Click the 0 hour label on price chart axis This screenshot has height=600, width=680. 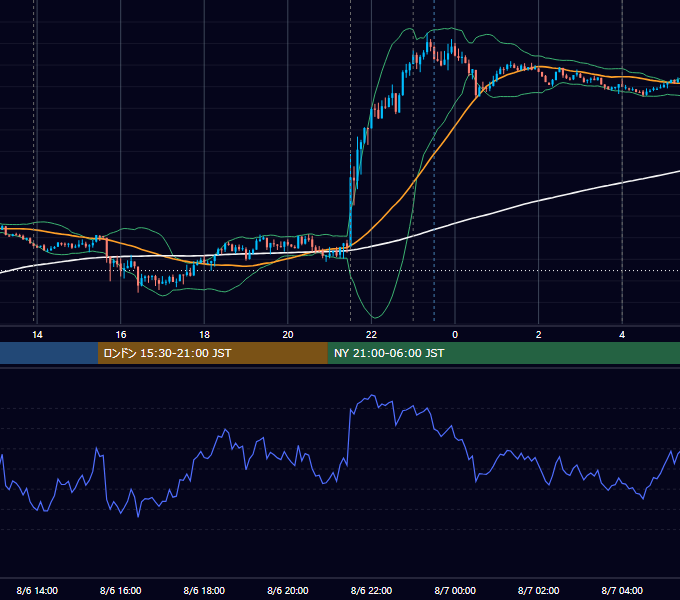coord(455,335)
